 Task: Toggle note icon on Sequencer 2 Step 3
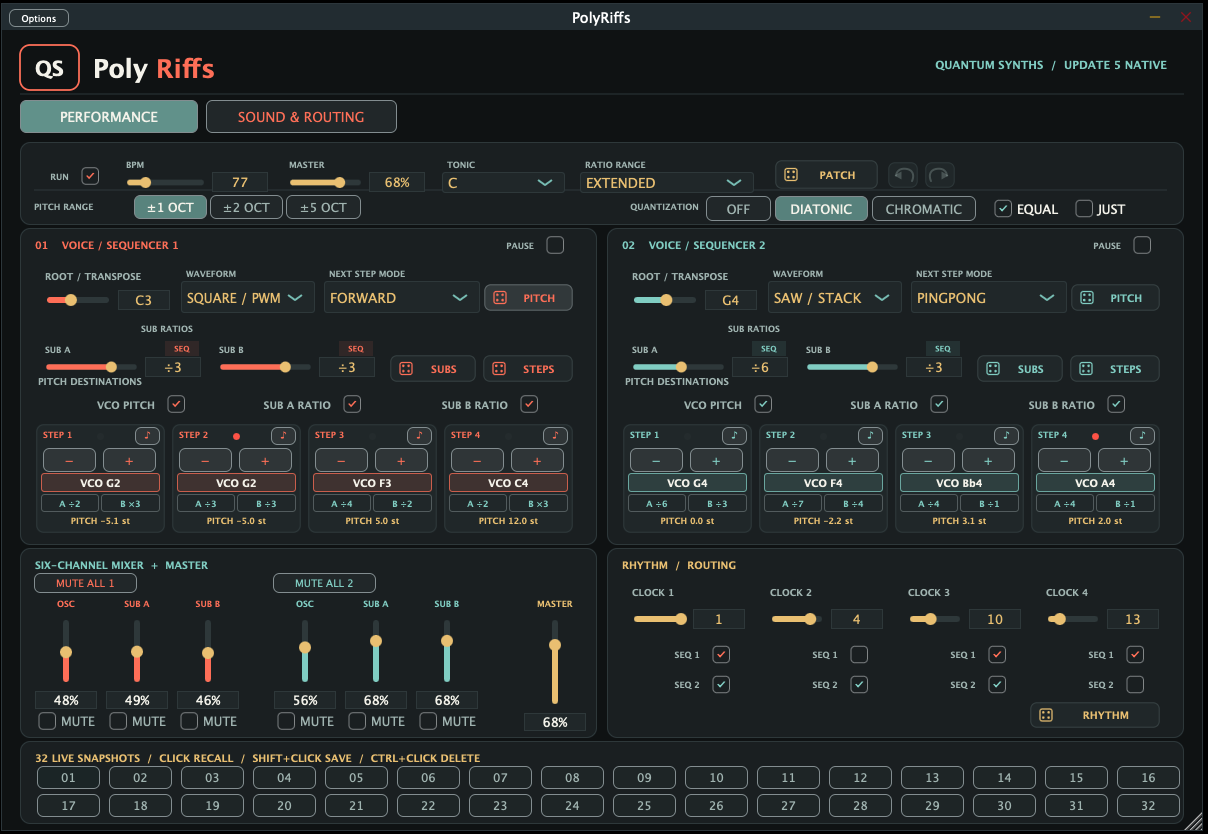[x=1006, y=436]
